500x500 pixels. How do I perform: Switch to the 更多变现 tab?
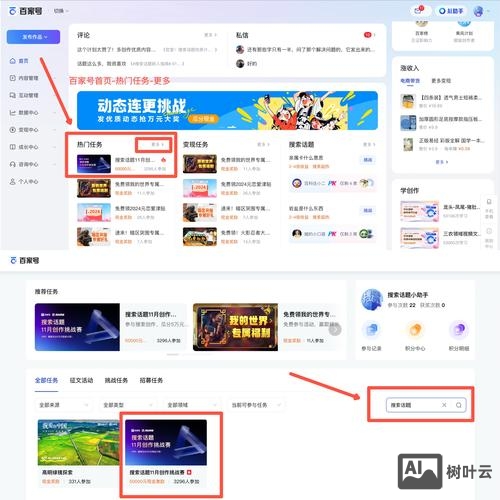coord(441,81)
